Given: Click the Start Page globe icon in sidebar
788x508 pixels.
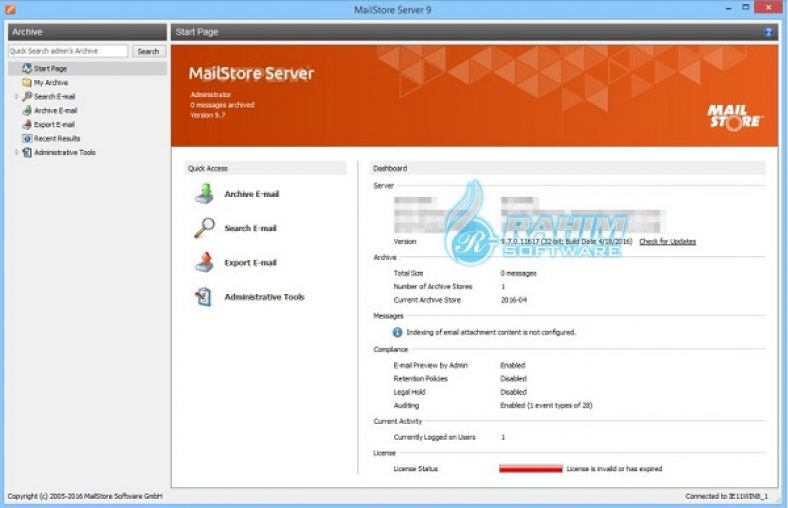Looking at the screenshot, I should coord(27,68).
